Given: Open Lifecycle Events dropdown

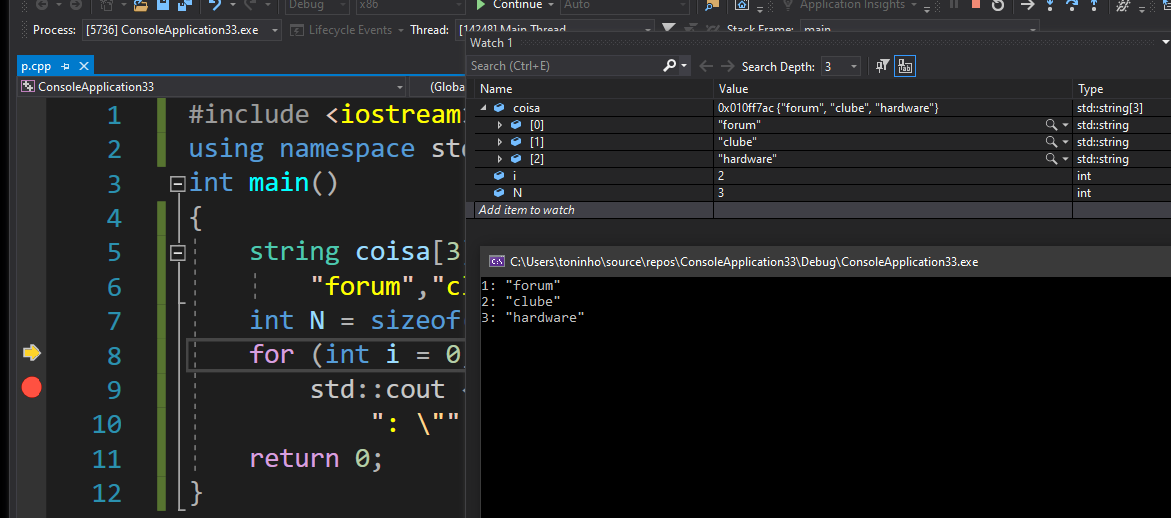Looking at the screenshot, I should coord(402,31).
